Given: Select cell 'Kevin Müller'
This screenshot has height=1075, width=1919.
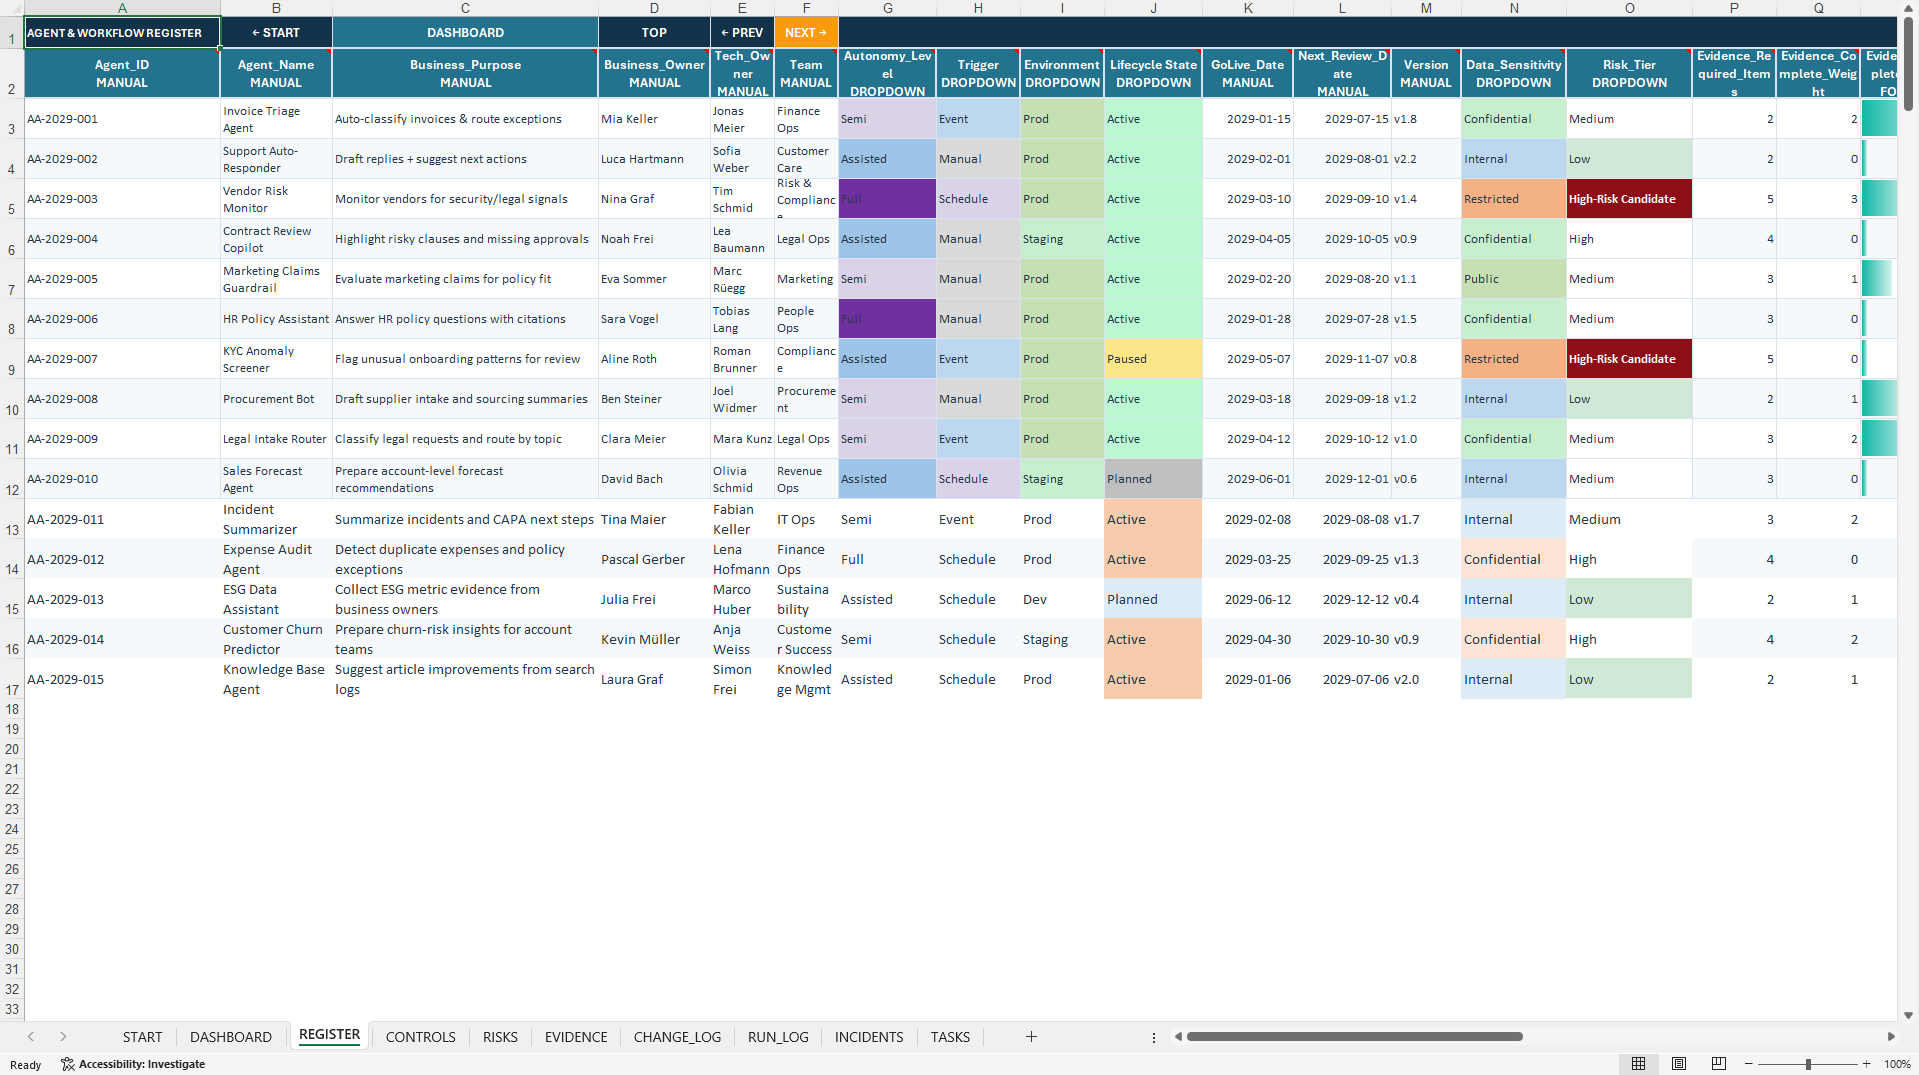Looking at the screenshot, I should [654, 639].
